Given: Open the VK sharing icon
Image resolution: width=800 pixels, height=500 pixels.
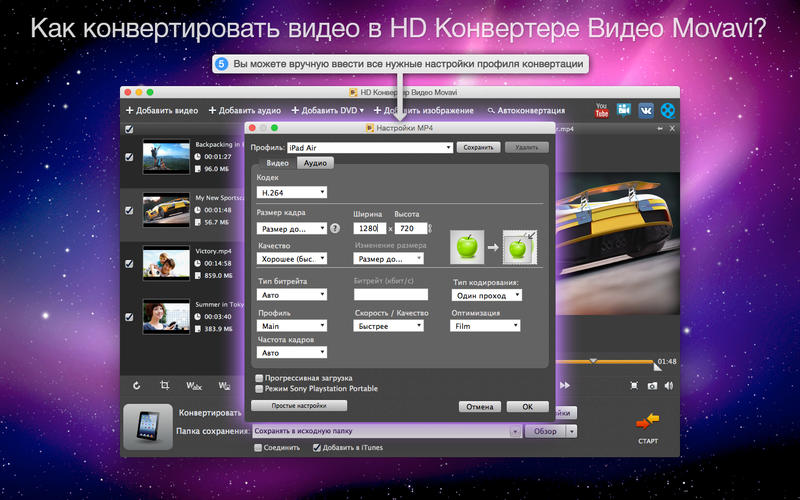Looking at the screenshot, I should pyautogui.click(x=646, y=110).
